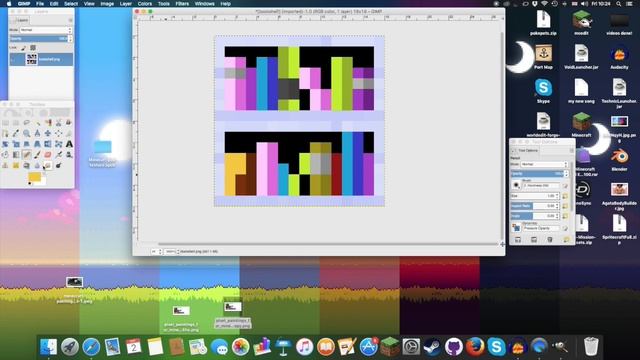Edit the selected brush

click(x=564, y=186)
